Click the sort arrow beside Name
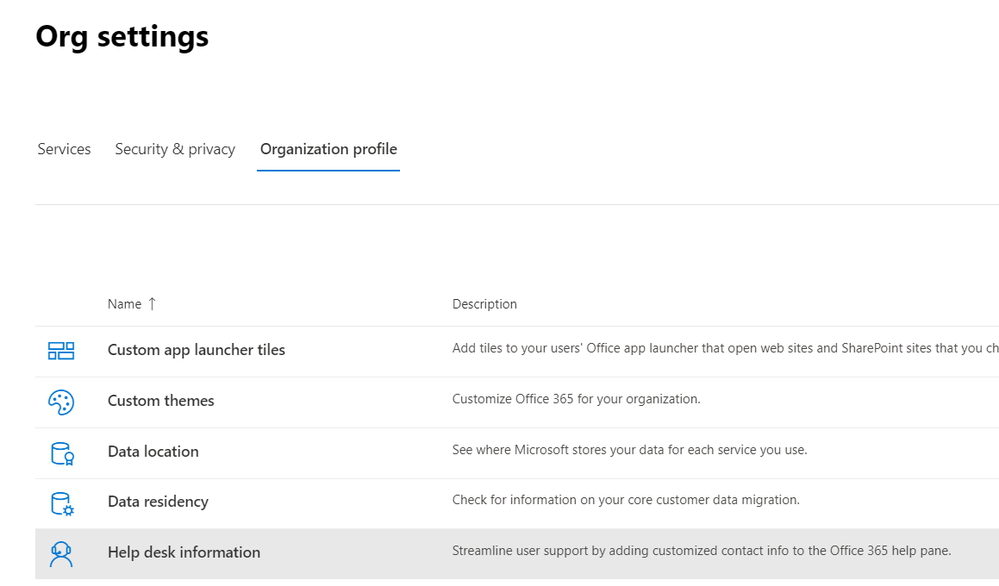 [x=152, y=304]
